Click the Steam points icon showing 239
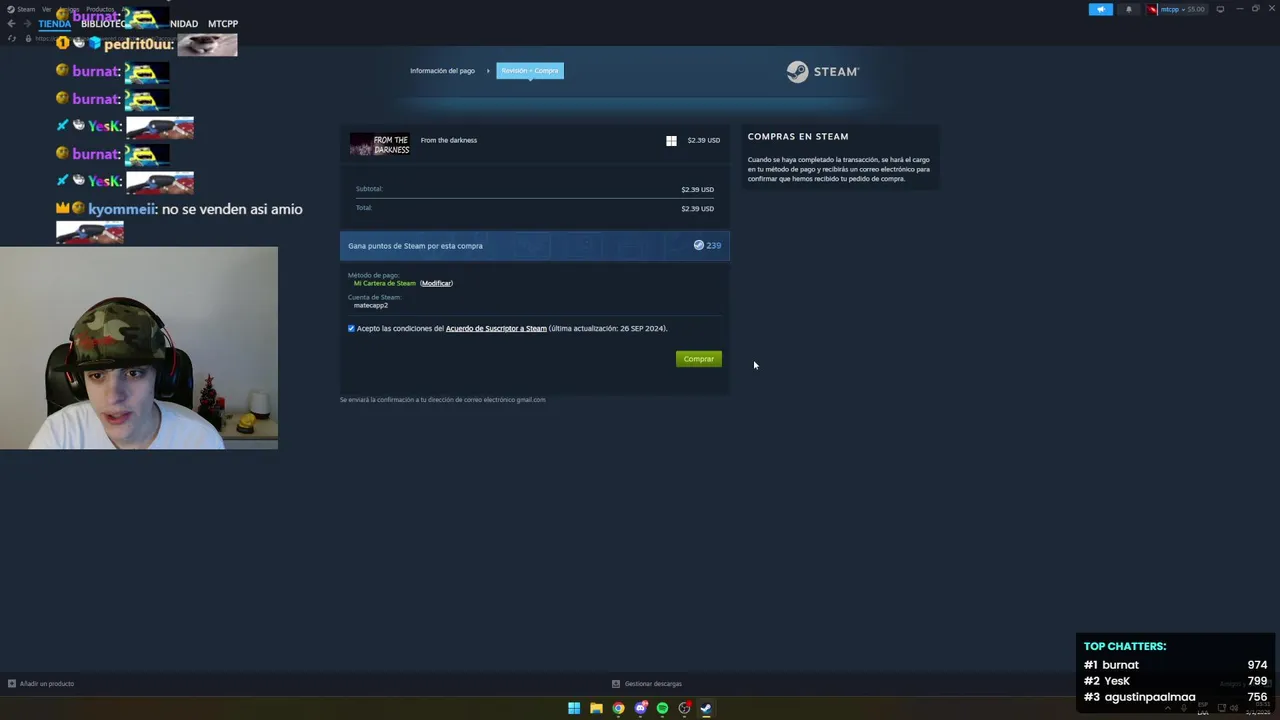 pos(699,245)
